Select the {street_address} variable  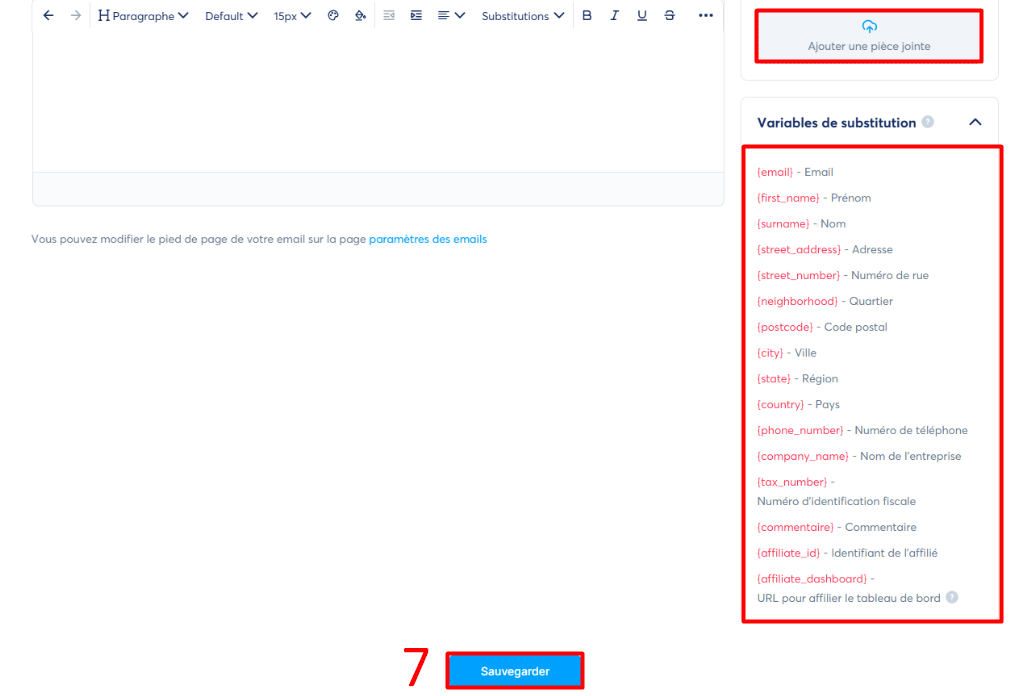(799, 250)
